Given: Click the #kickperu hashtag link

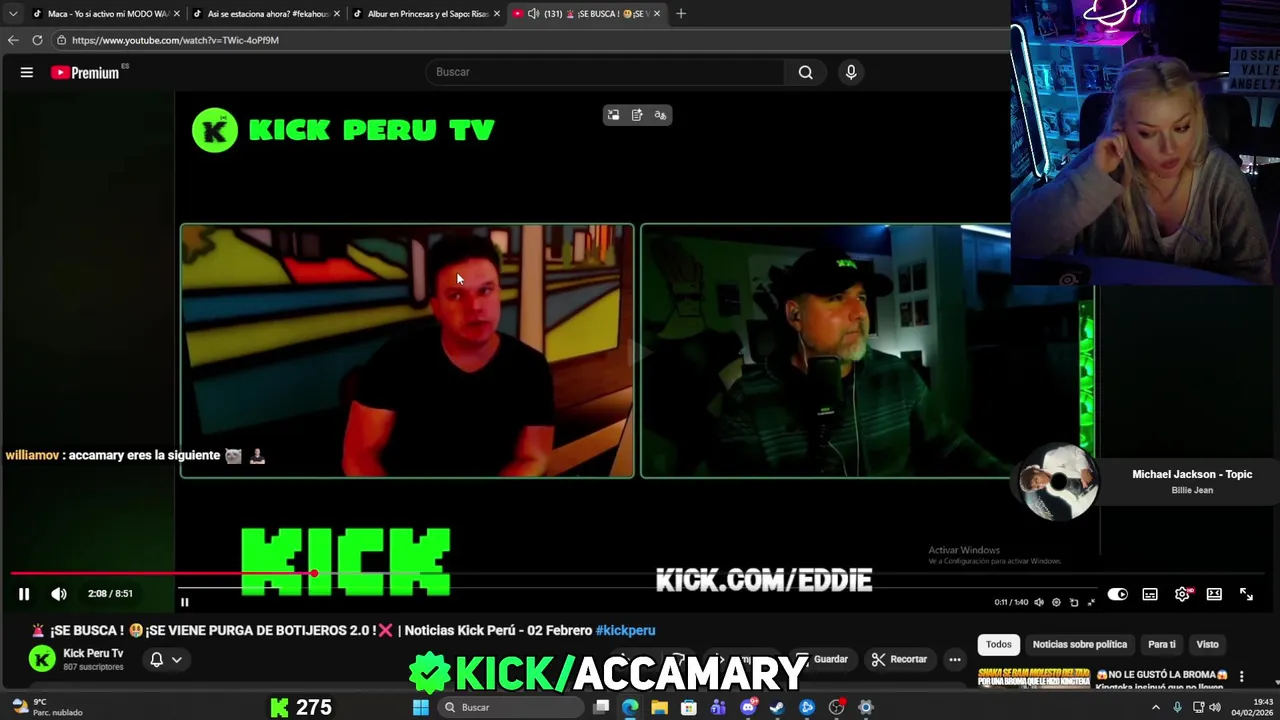Looking at the screenshot, I should 625,630.
